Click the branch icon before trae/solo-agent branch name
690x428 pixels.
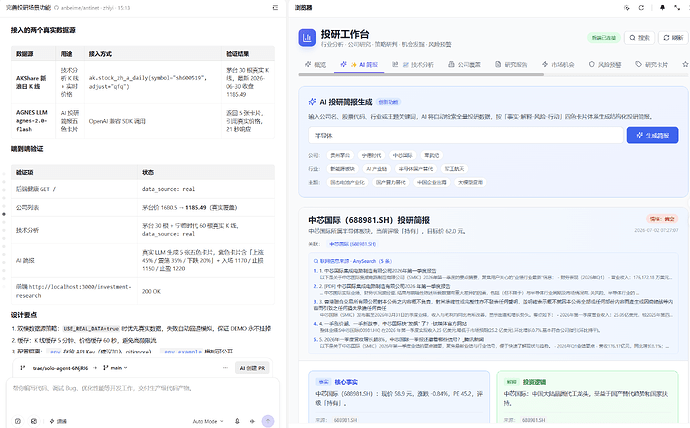click(23, 368)
